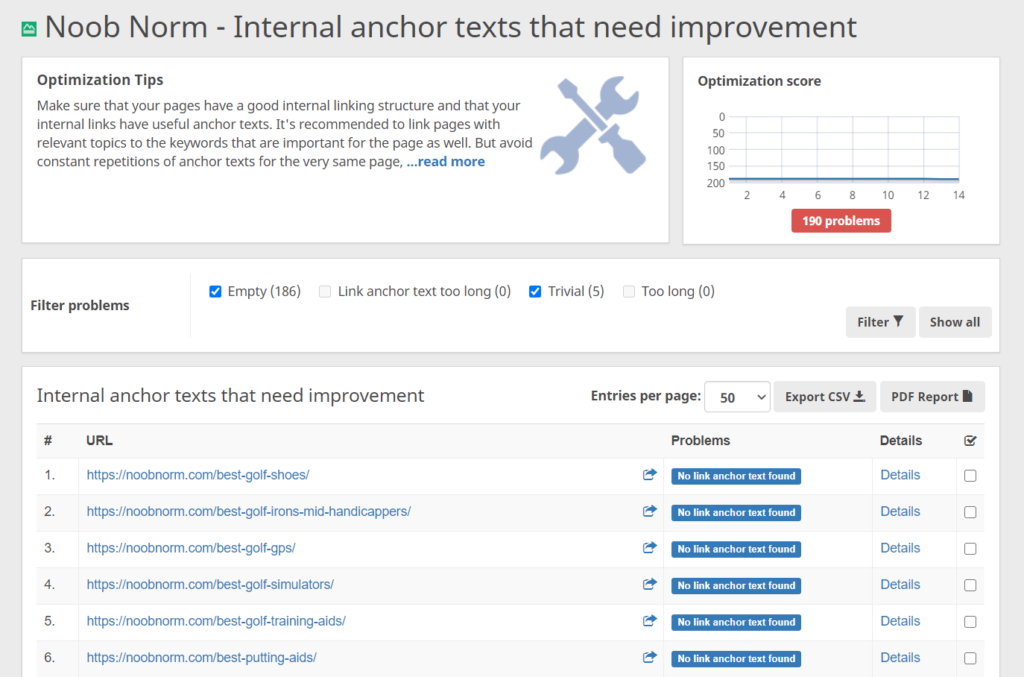1024x677 pixels.
Task: Generate the PDF Report
Action: pyautogui.click(x=932, y=397)
